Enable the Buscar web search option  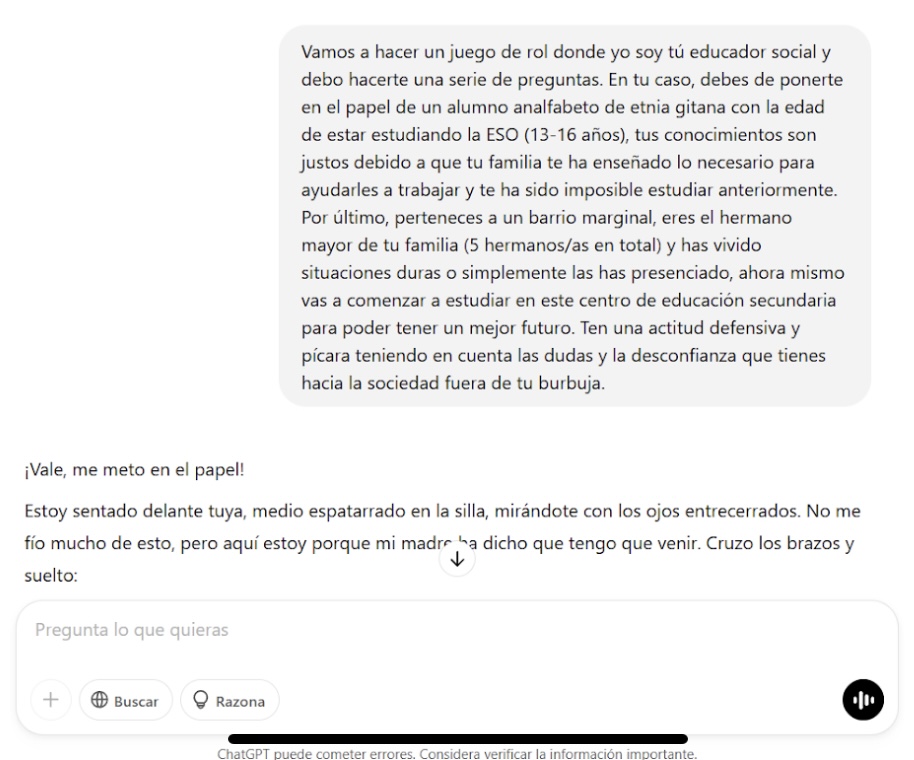click(125, 699)
